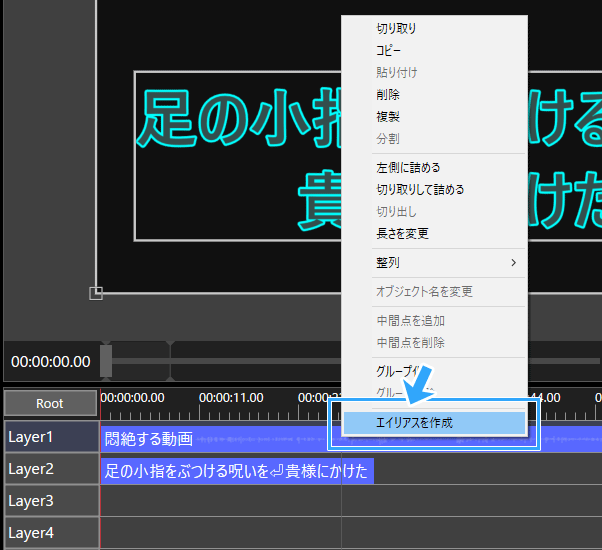This screenshot has width=602, height=550.
Task: Click the Layer4 header
Action: 50,532
